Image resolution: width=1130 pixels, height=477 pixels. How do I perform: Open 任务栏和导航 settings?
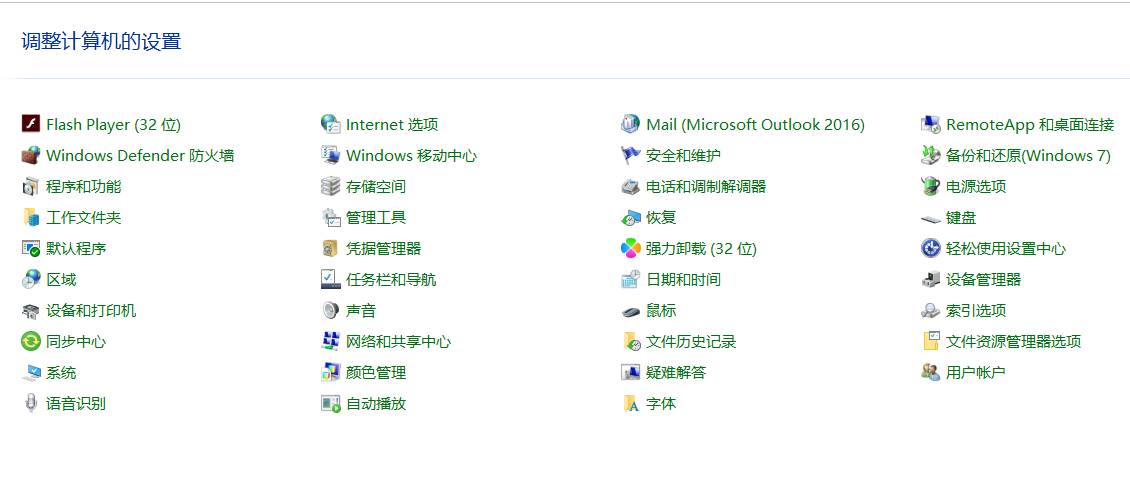pos(391,279)
